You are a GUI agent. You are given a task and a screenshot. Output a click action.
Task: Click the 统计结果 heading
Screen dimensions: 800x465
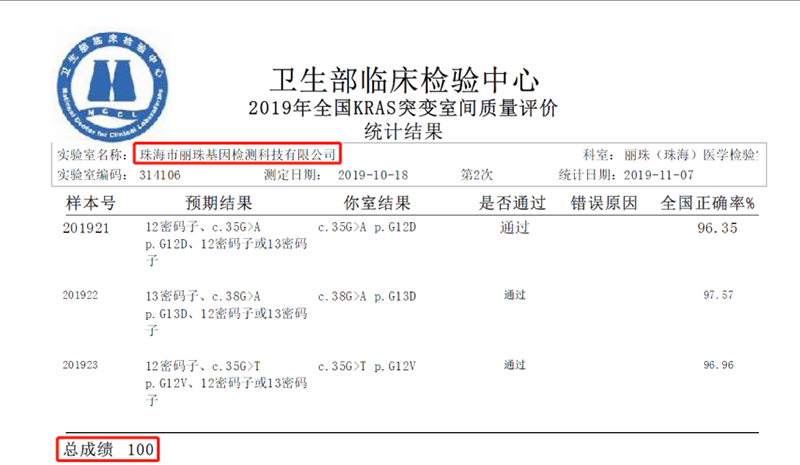point(403,132)
